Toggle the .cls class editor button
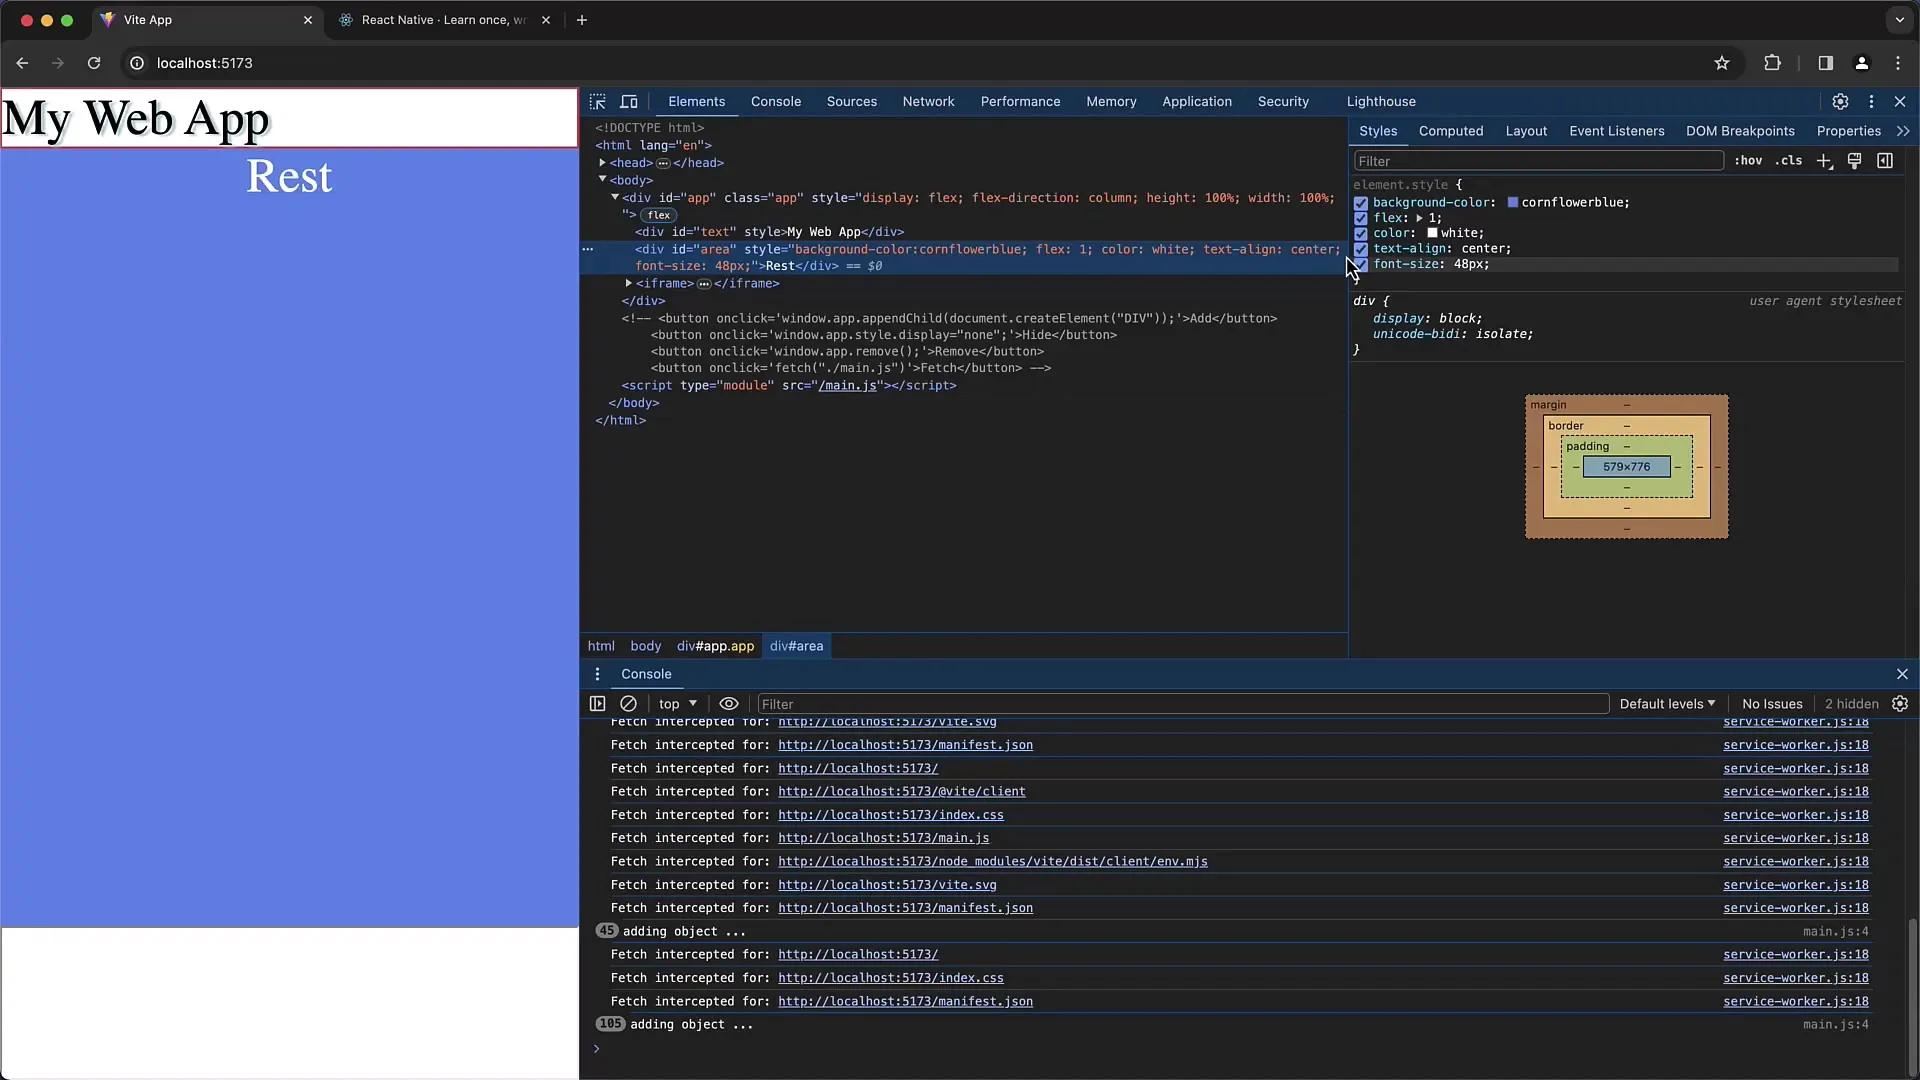Viewport: 1920px width, 1080px height. coord(1789,161)
